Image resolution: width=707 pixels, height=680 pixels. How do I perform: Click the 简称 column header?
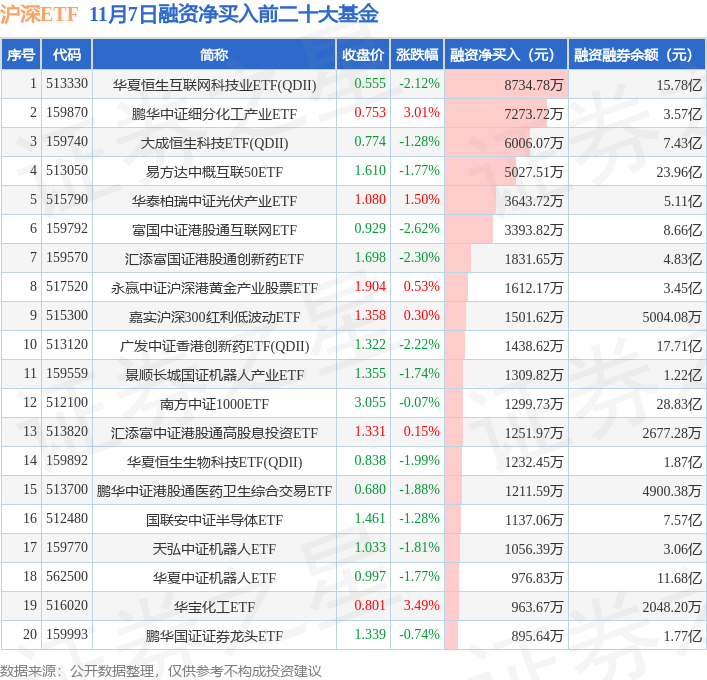coord(214,55)
